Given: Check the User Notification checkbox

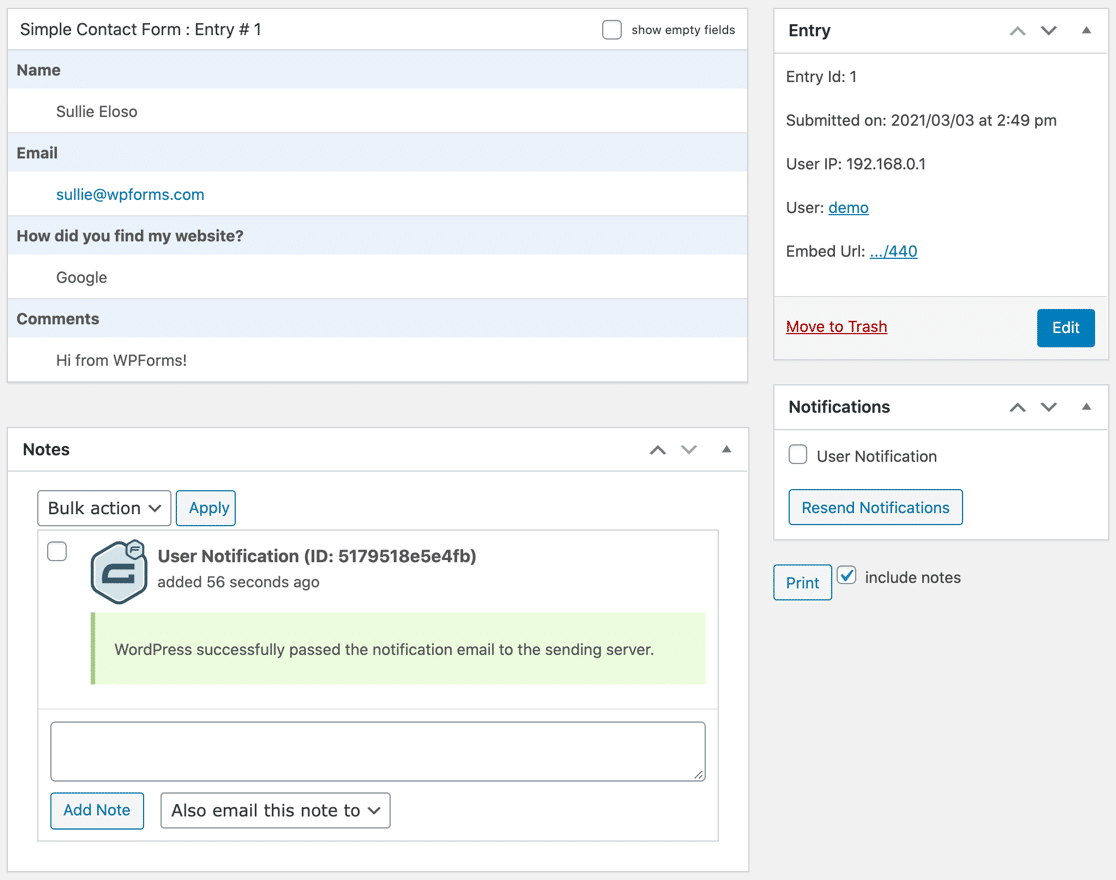Looking at the screenshot, I should 798,454.
